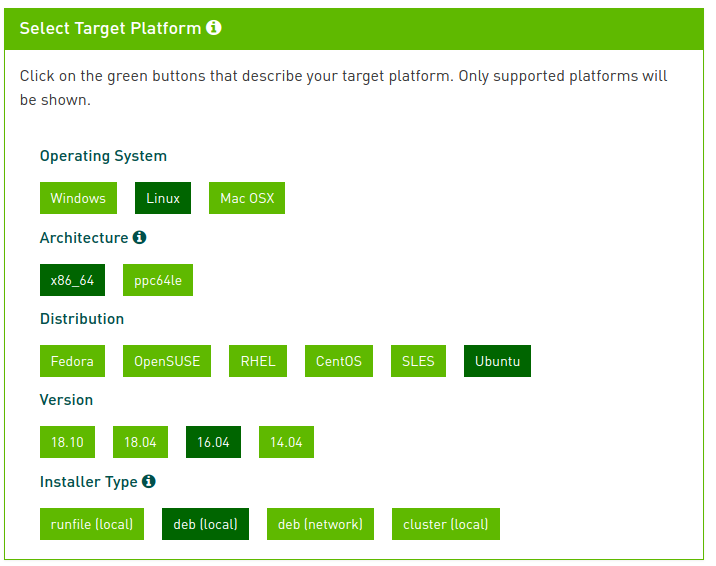Show Installer Type info icon tooltip
716x566 pixels.
149,481
